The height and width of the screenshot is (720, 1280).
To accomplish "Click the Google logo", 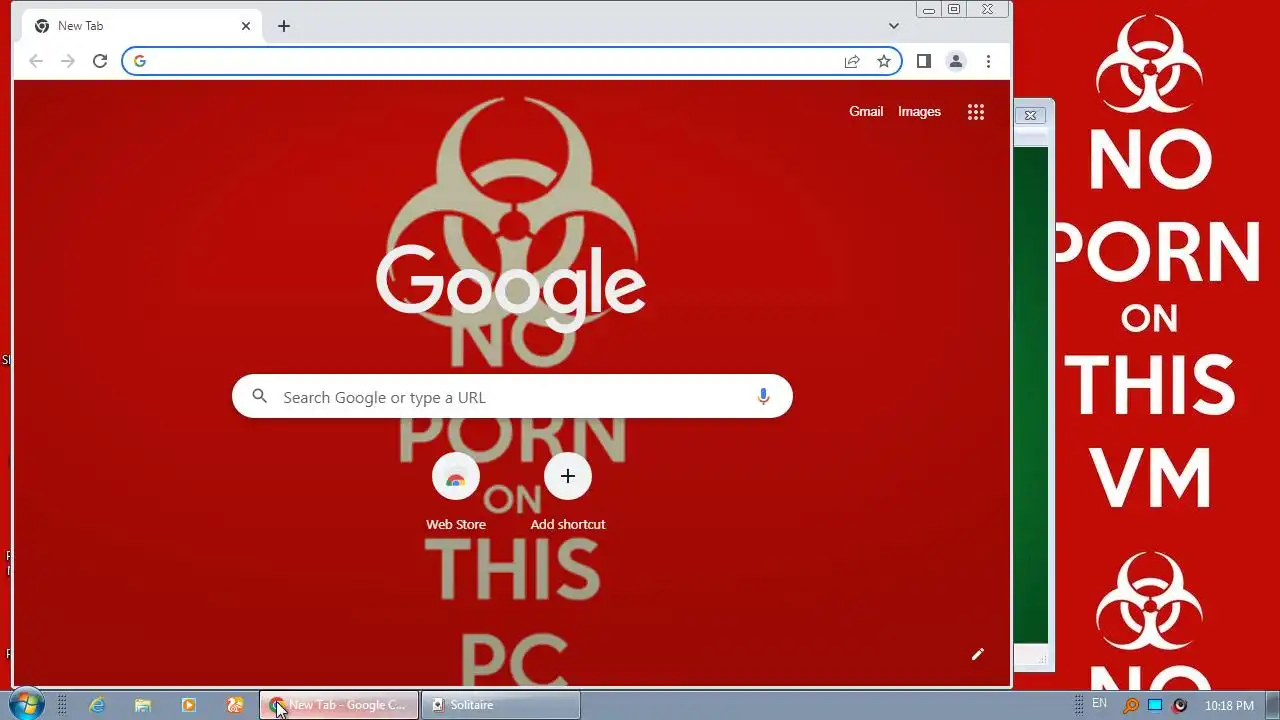I will [x=511, y=288].
